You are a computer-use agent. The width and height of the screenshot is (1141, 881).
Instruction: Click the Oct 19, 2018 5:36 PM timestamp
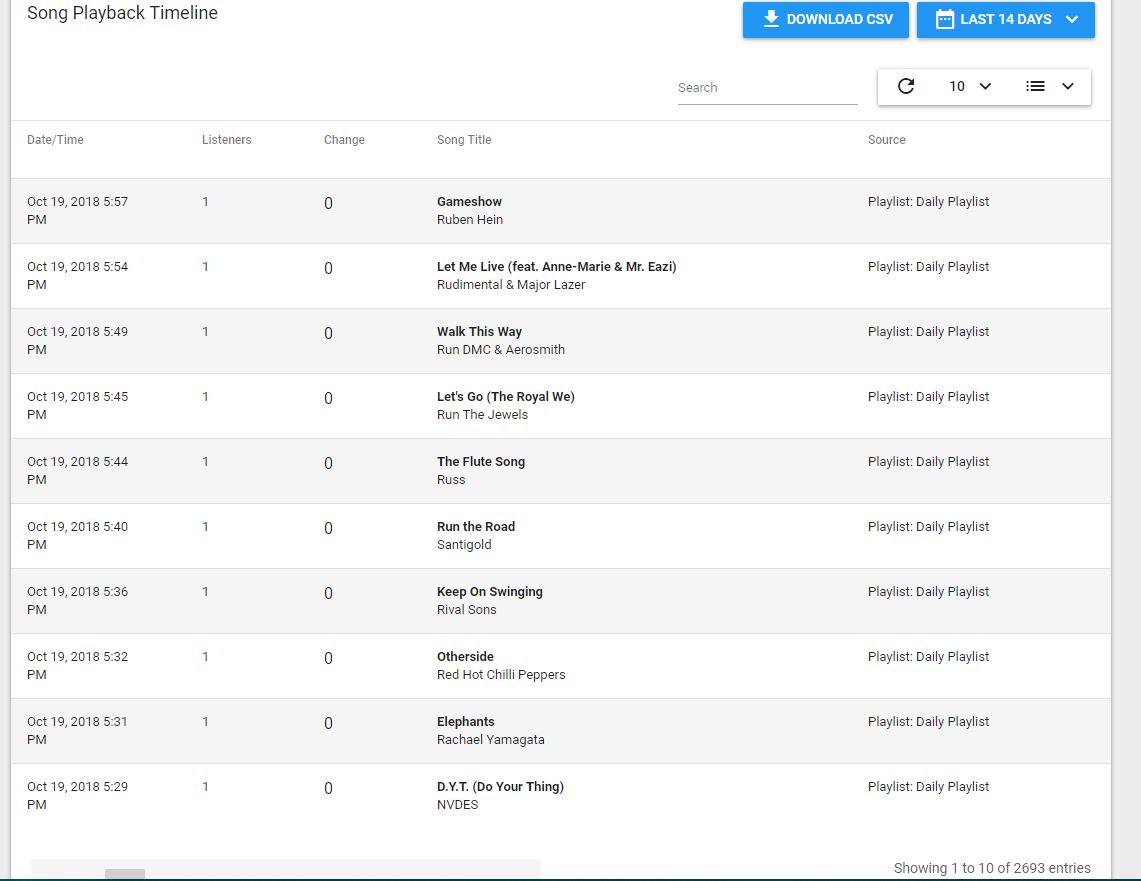tap(77, 600)
